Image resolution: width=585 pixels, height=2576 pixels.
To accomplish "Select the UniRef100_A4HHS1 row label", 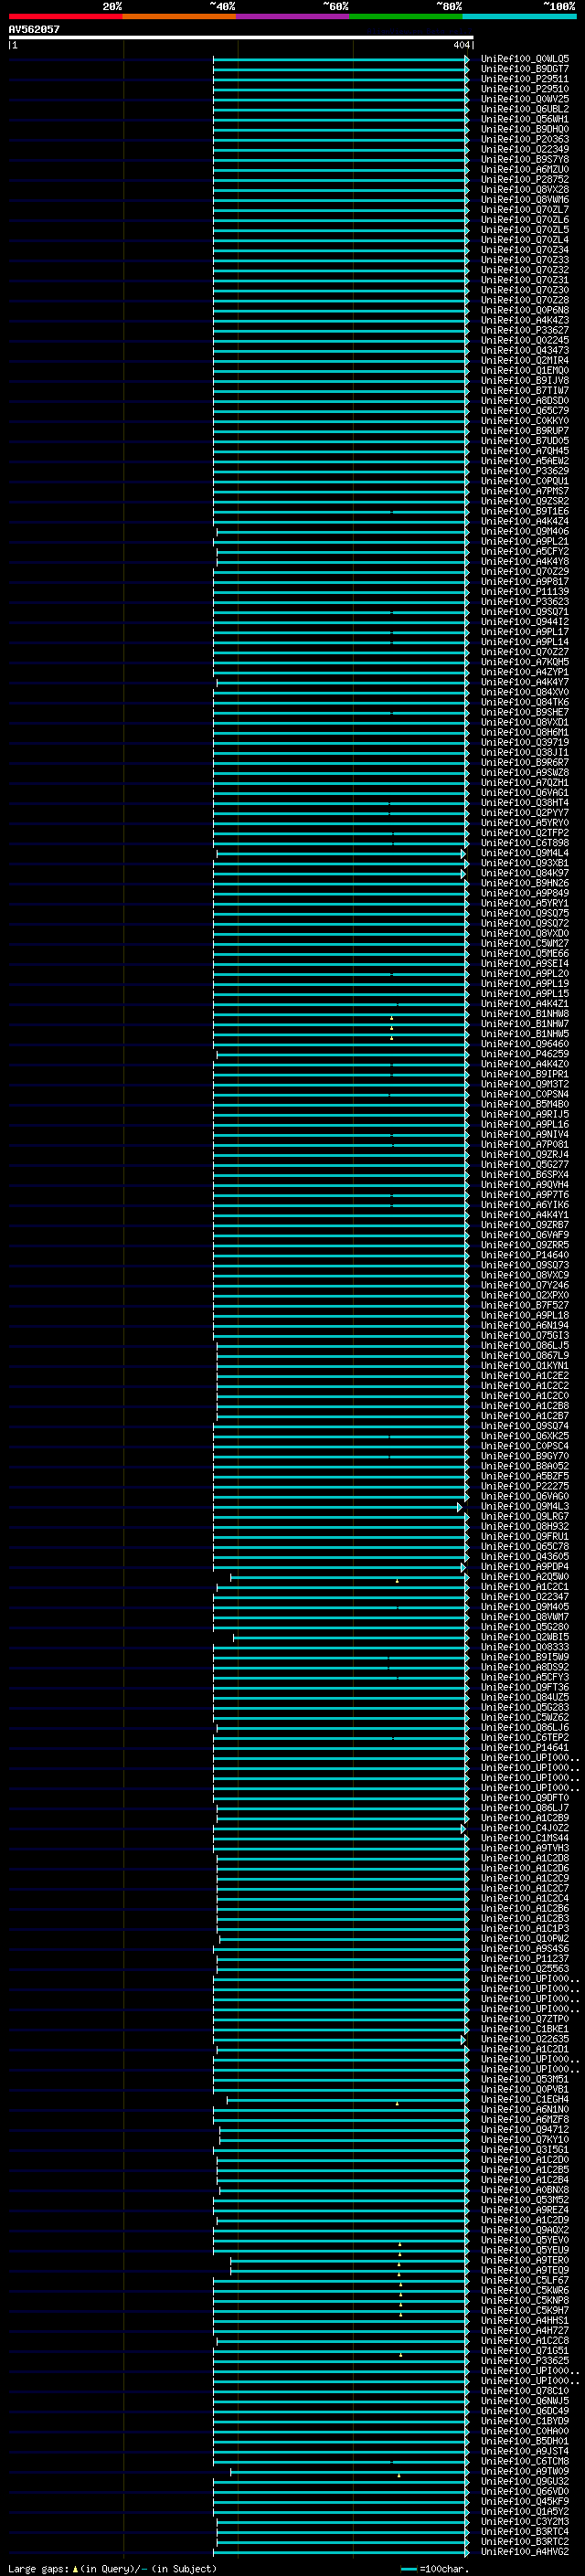I will click(x=524, y=2320).
